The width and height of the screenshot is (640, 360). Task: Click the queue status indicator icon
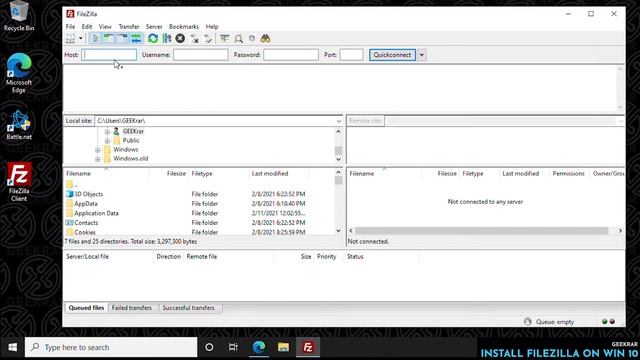coord(528,322)
